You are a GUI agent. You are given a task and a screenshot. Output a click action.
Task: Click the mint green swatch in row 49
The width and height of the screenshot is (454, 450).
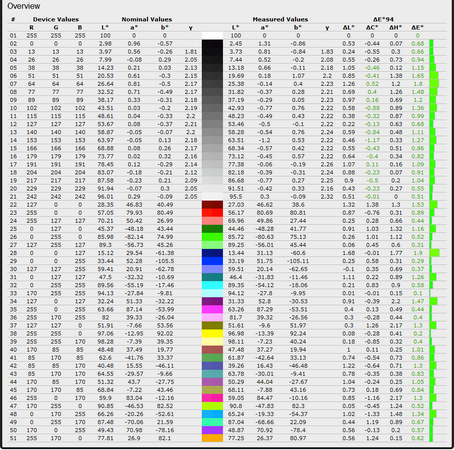[212, 422]
